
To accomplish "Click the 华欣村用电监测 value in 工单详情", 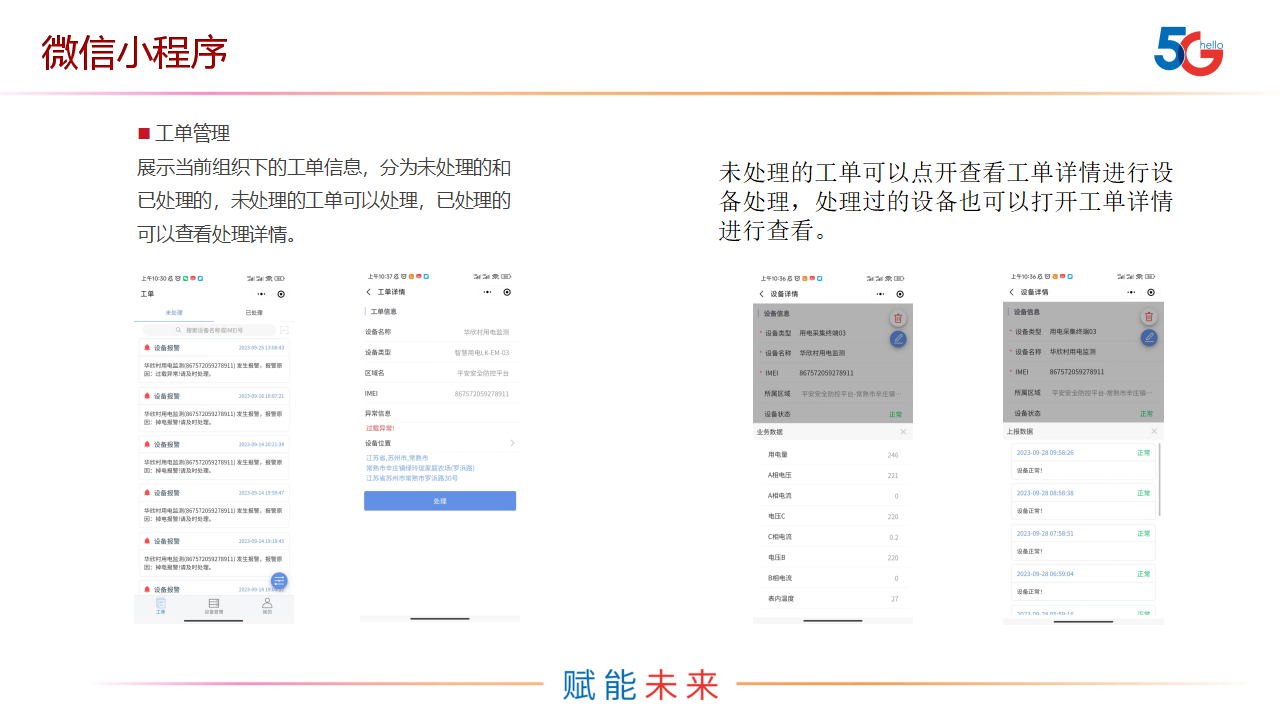I will click(x=486, y=332).
